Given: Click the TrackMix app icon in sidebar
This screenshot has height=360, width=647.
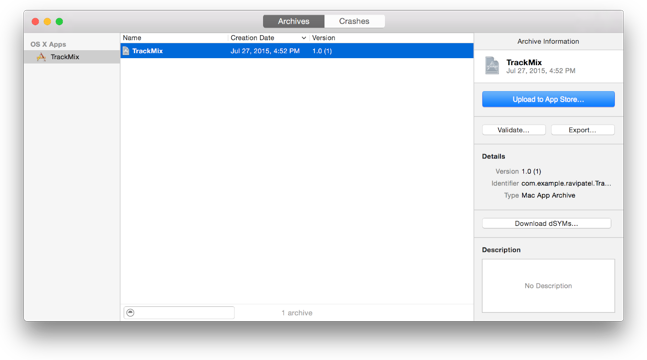Looking at the screenshot, I should pos(41,57).
